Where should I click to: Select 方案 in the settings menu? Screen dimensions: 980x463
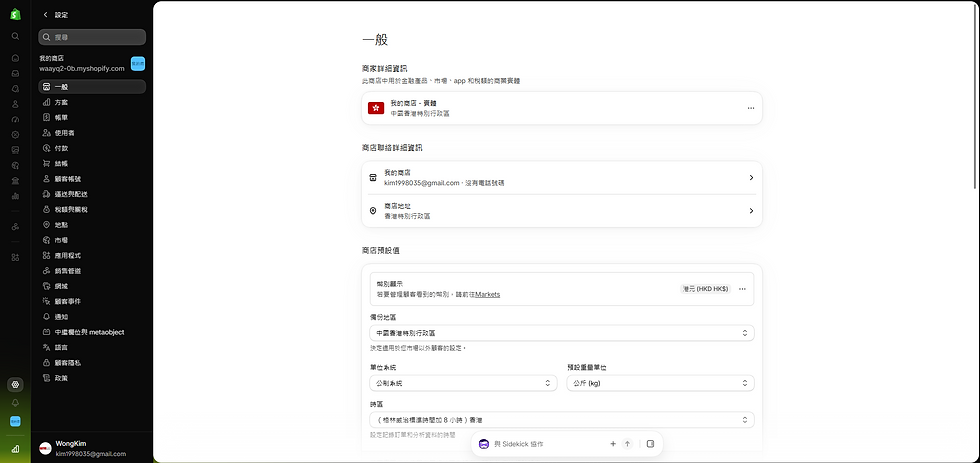point(92,102)
